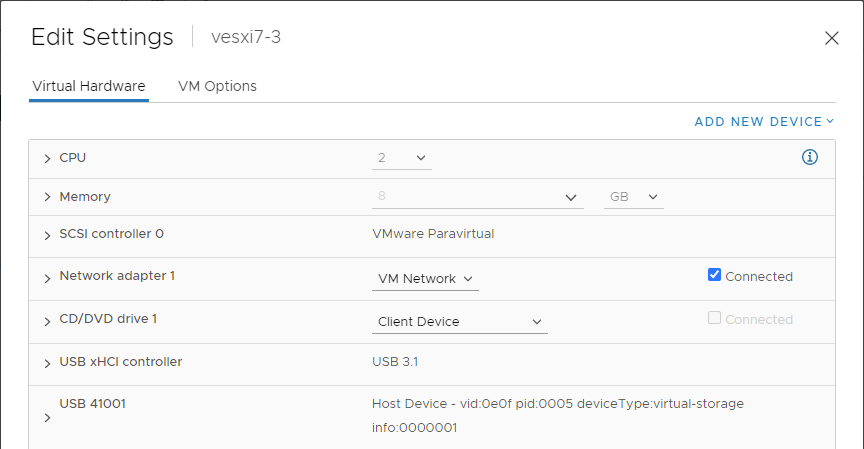Click the Memory value input field
Viewport: 864px width, 449px height.
(467, 197)
